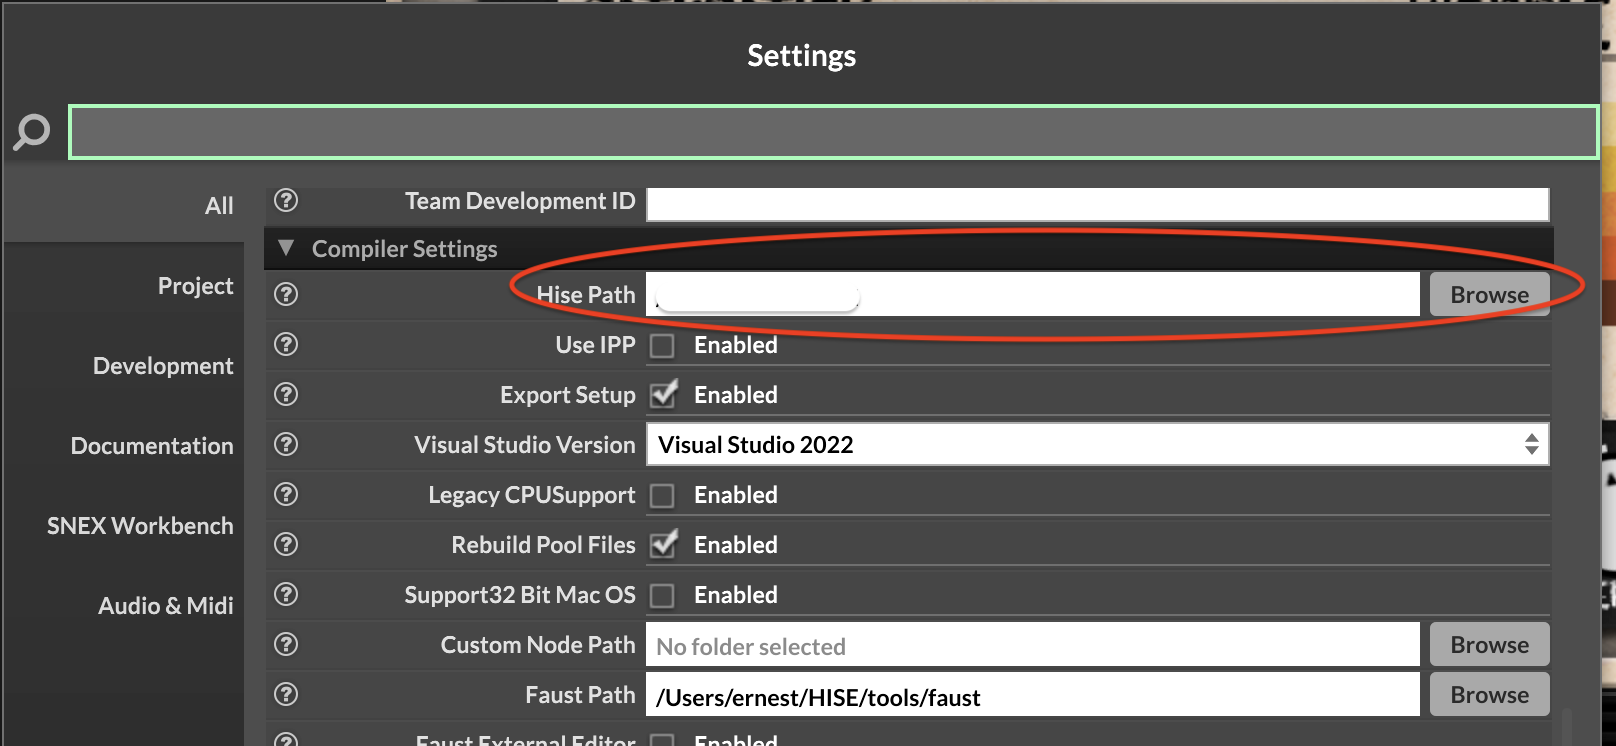
Task: Open help icon for Support32 Bit Mac OS
Action: click(286, 594)
